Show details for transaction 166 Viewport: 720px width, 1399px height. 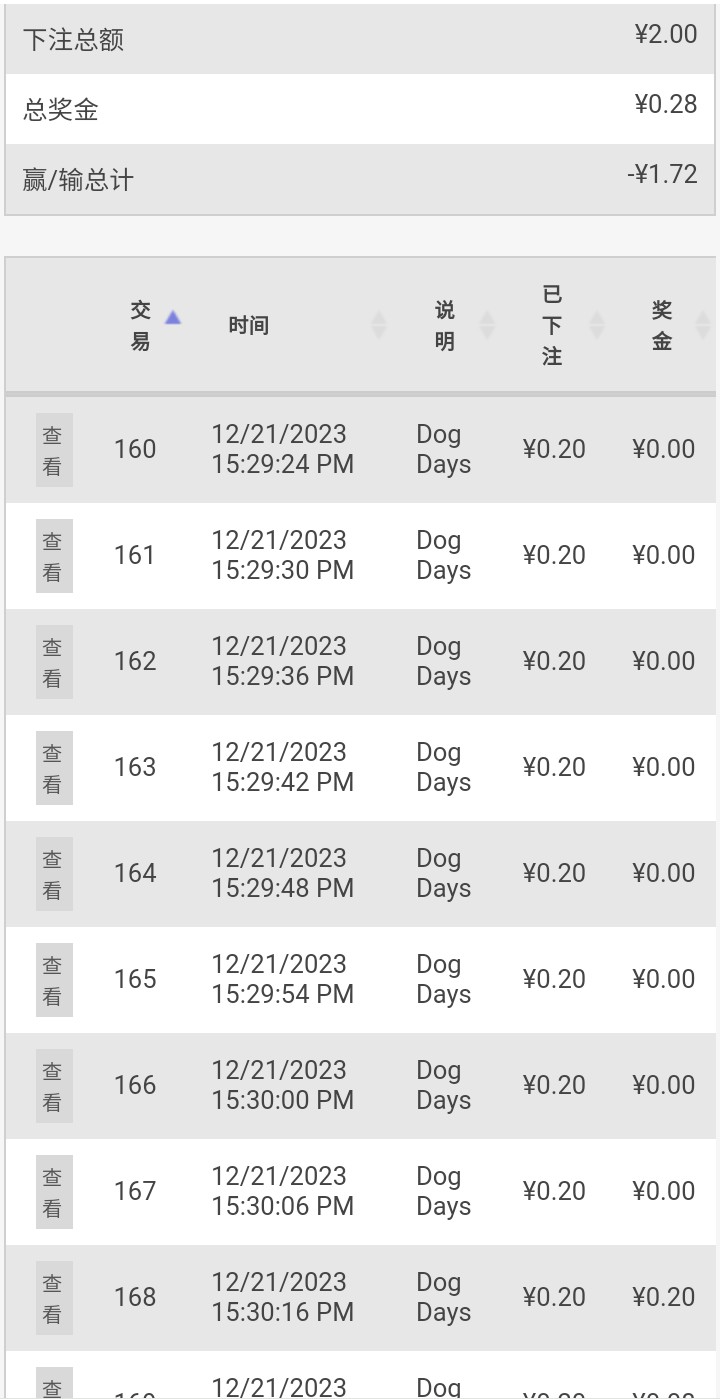(54, 1086)
